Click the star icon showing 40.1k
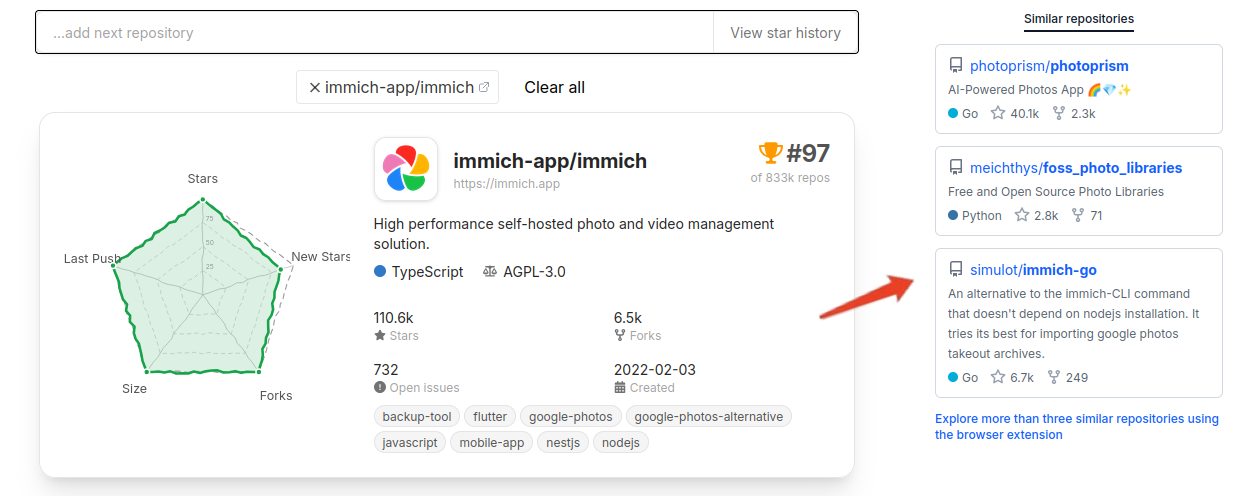 998,113
